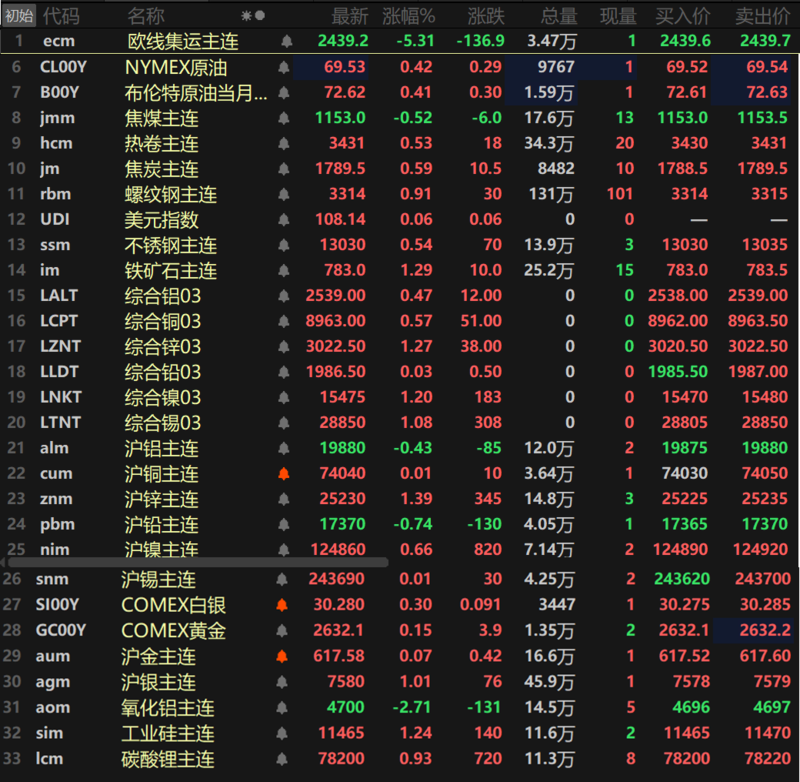Click the 代码 column header
Image resolution: width=800 pixels, height=782 pixels.
(x=61, y=16)
